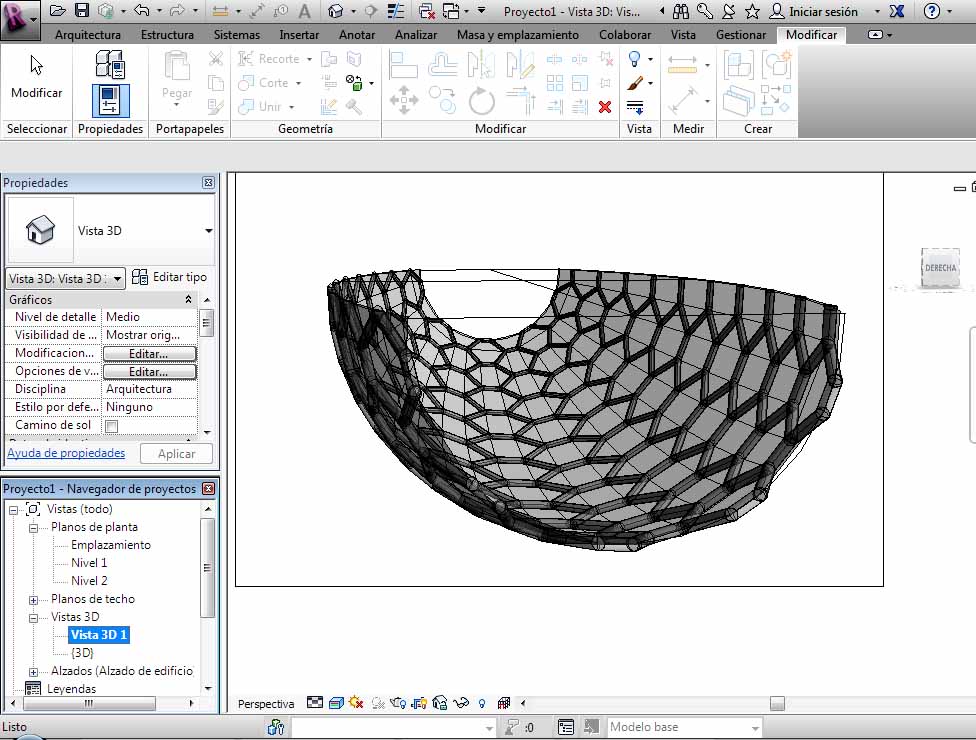Click the visual style icon in view control bar
This screenshot has height=740, width=976.
pos(337,703)
